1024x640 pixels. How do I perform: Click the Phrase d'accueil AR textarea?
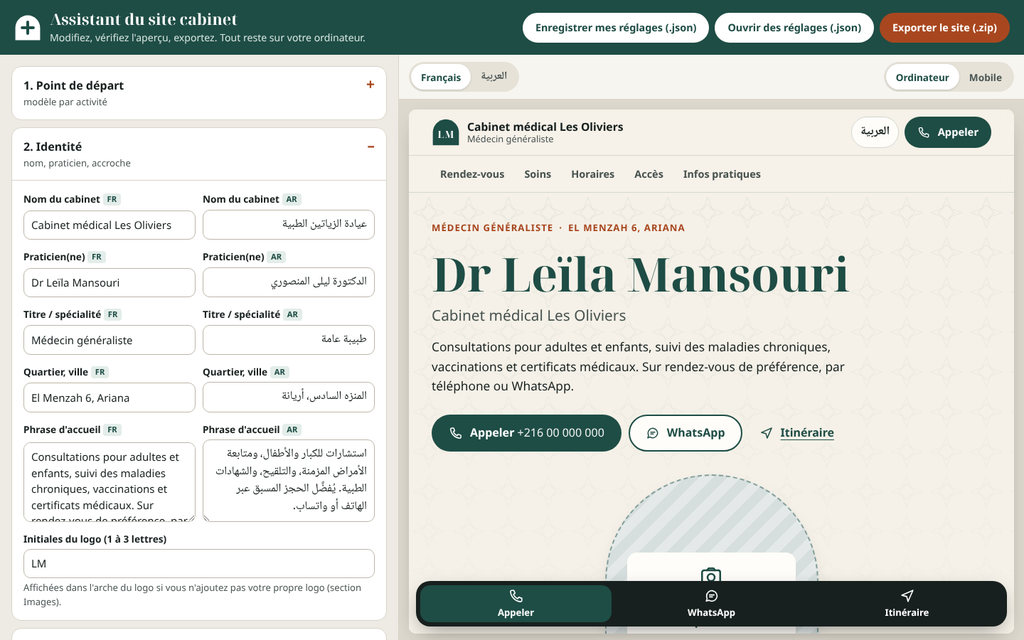point(289,481)
